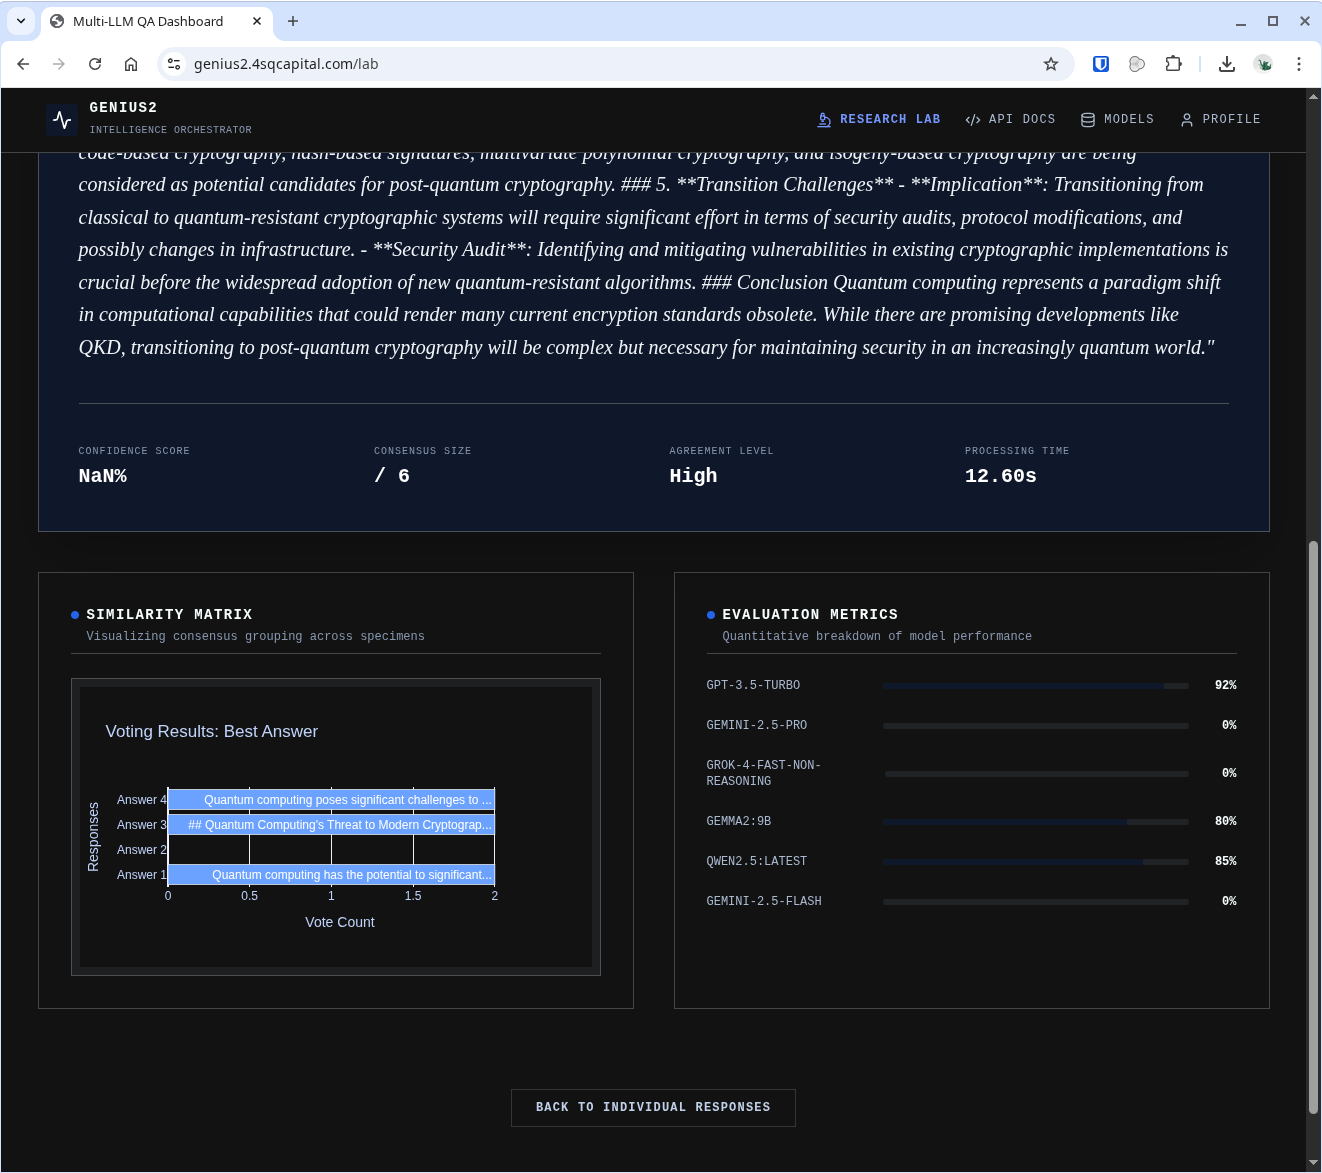The width and height of the screenshot is (1322, 1173).
Task: Open the browser profile avatar menu
Action: pyautogui.click(x=1263, y=63)
